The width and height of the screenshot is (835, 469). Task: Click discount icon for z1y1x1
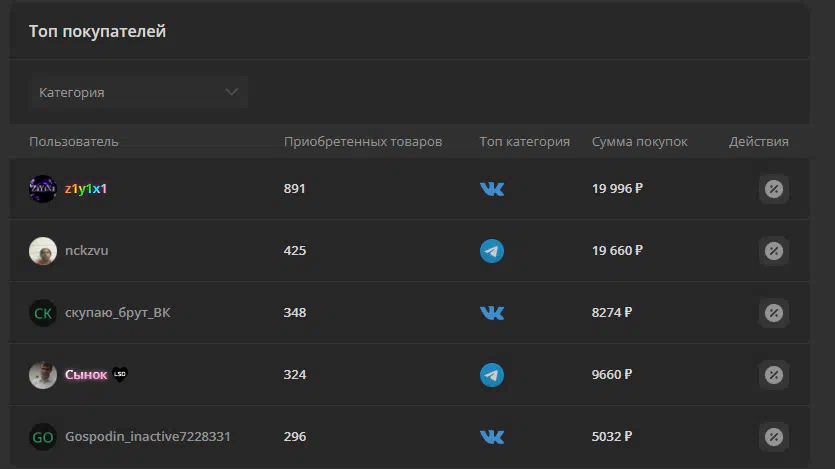(x=774, y=189)
